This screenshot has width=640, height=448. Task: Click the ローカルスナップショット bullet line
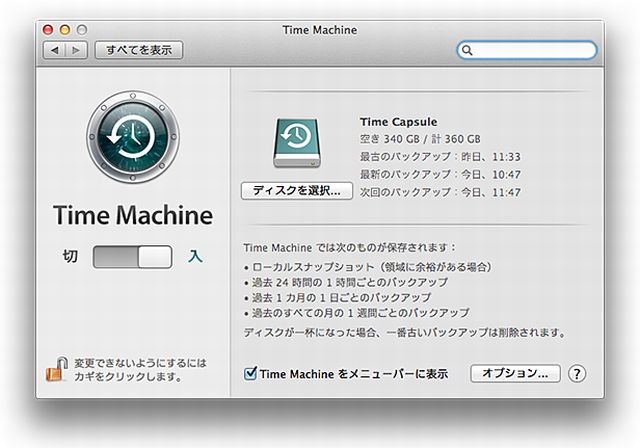point(368,267)
